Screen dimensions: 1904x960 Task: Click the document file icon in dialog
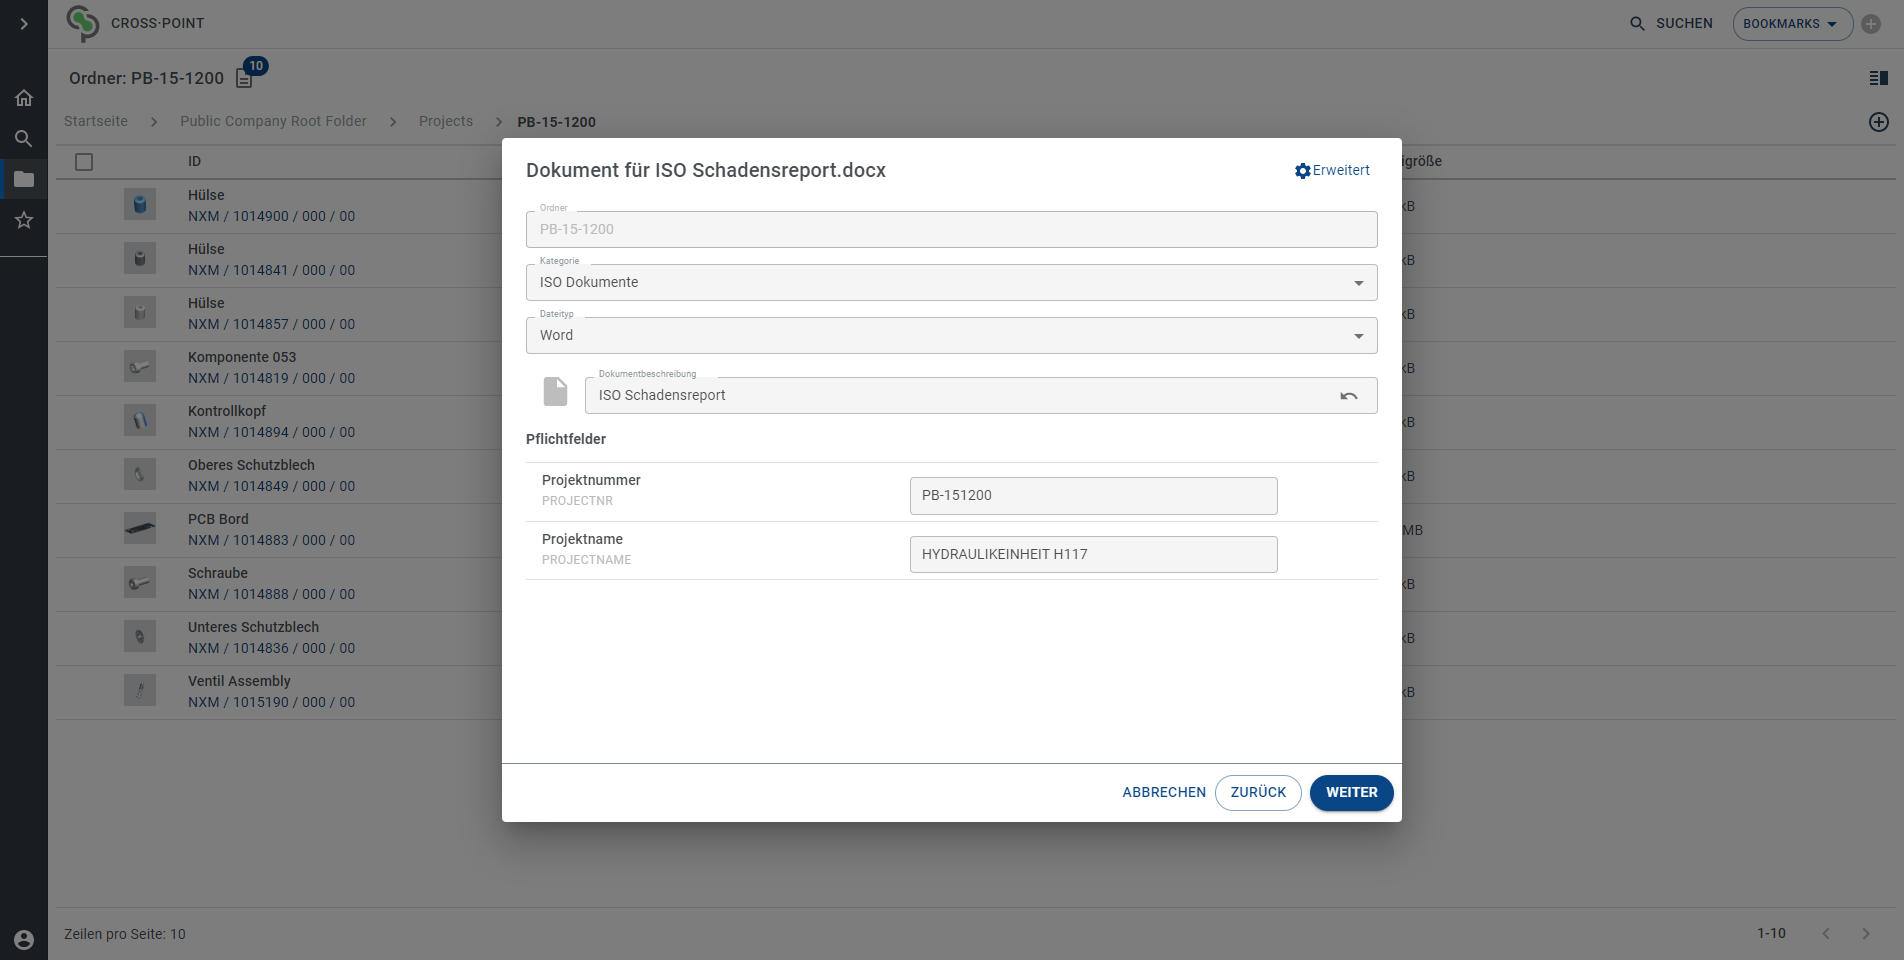coord(555,392)
